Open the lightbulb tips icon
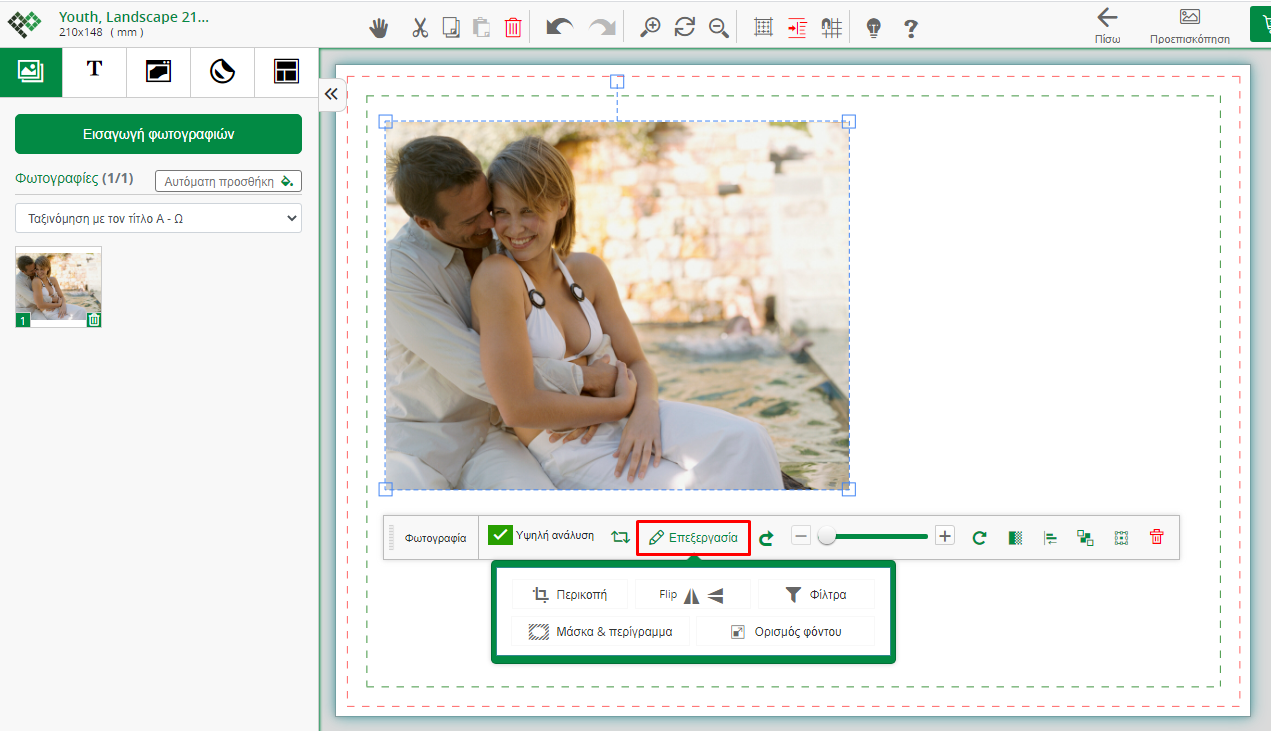 click(873, 28)
